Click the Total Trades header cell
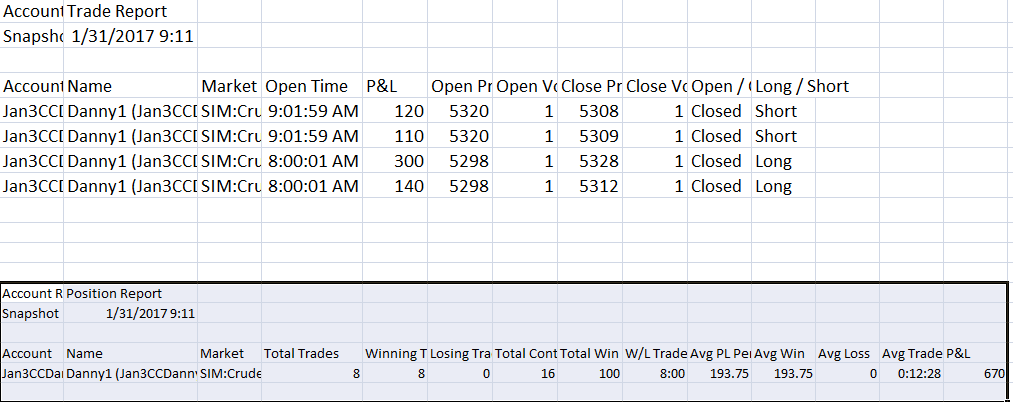1013x402 pixels. coord(311,354)
